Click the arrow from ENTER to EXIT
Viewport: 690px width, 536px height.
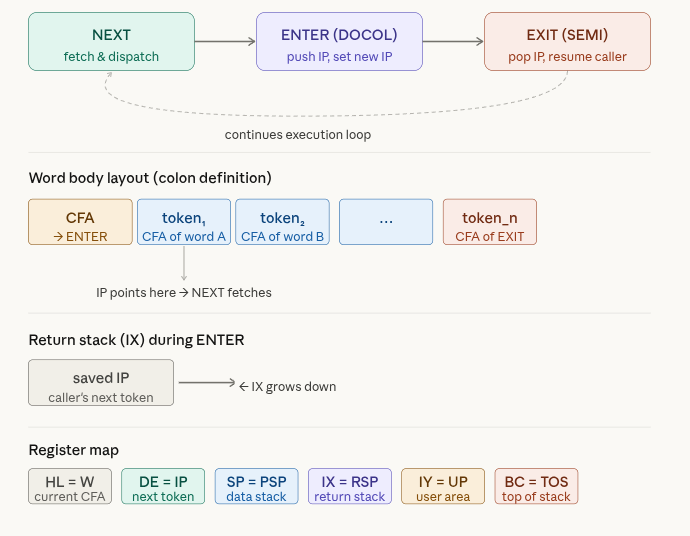click(453, 42)
